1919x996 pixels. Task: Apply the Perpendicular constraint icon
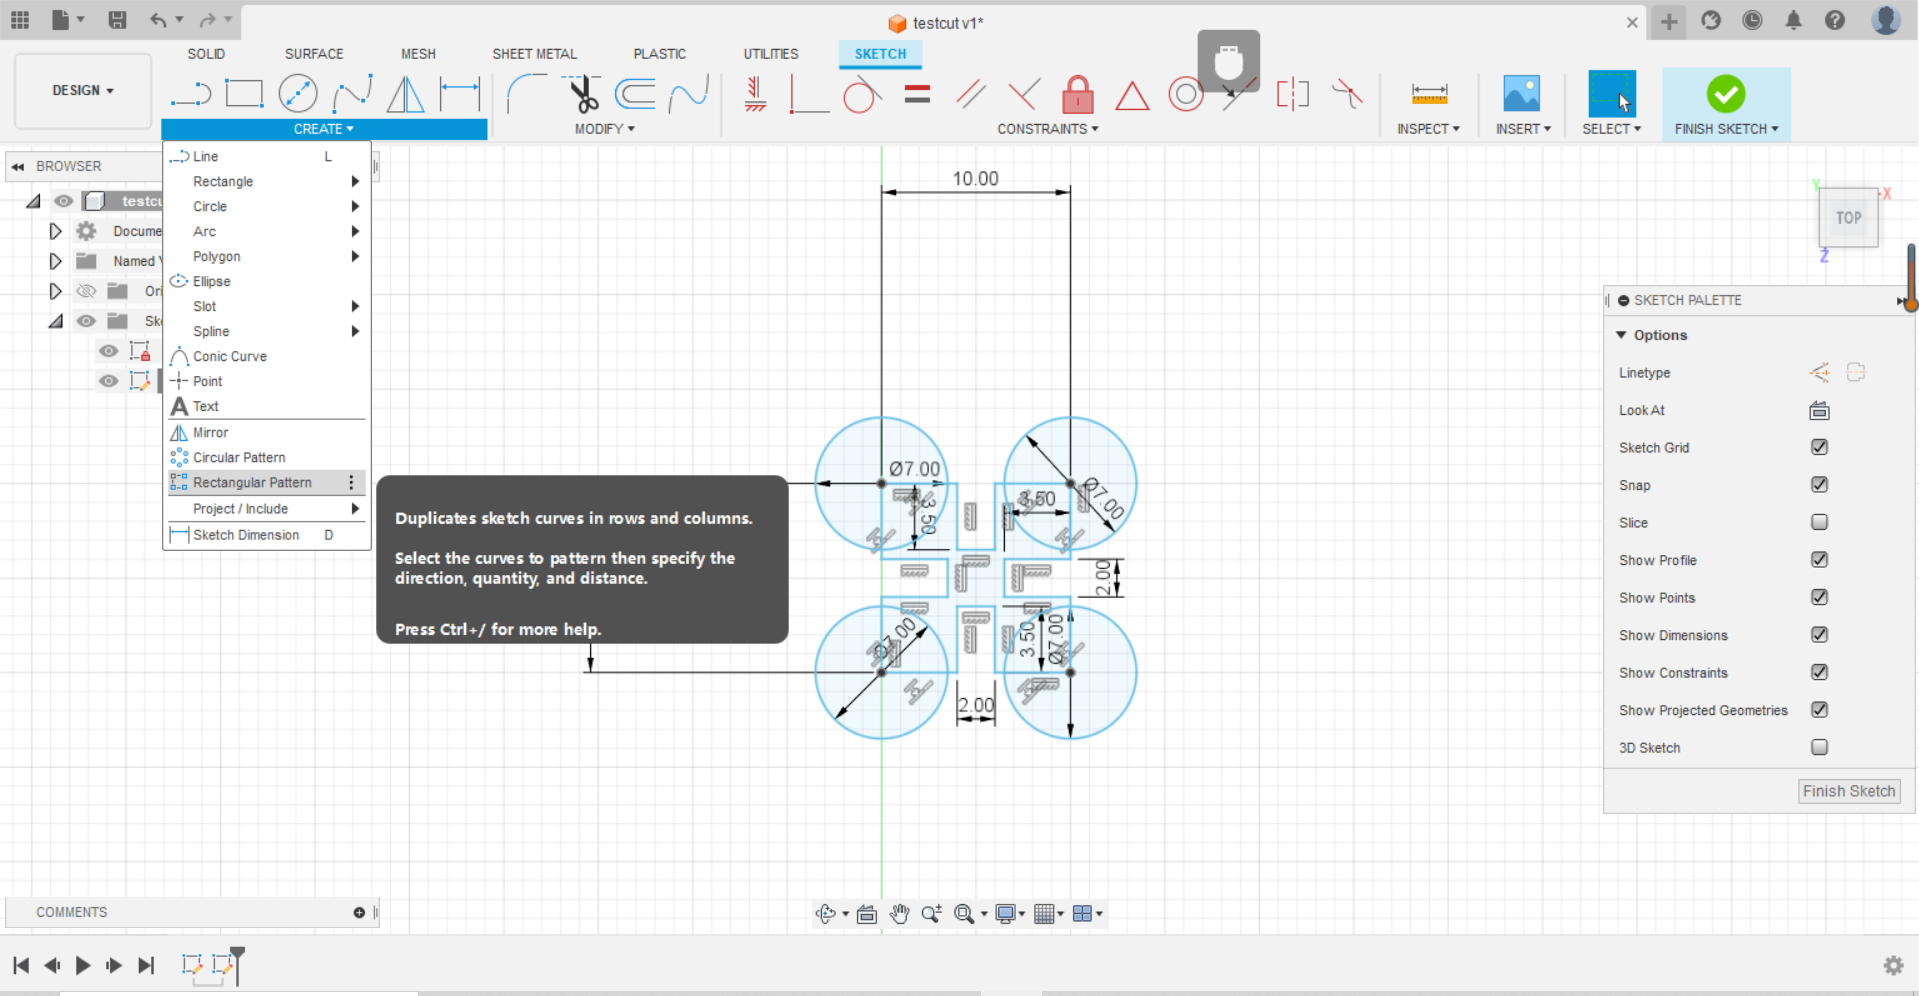point(1024,94)
